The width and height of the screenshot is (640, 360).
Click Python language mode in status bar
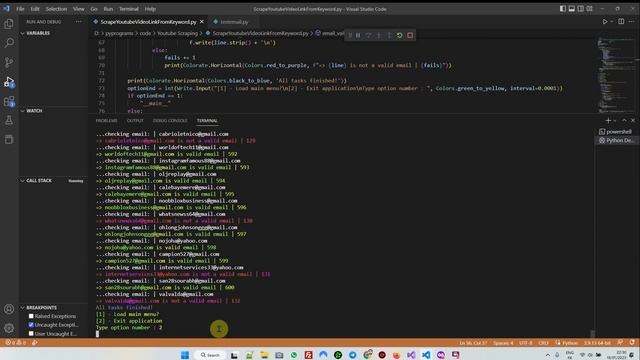tap(570, 343)
